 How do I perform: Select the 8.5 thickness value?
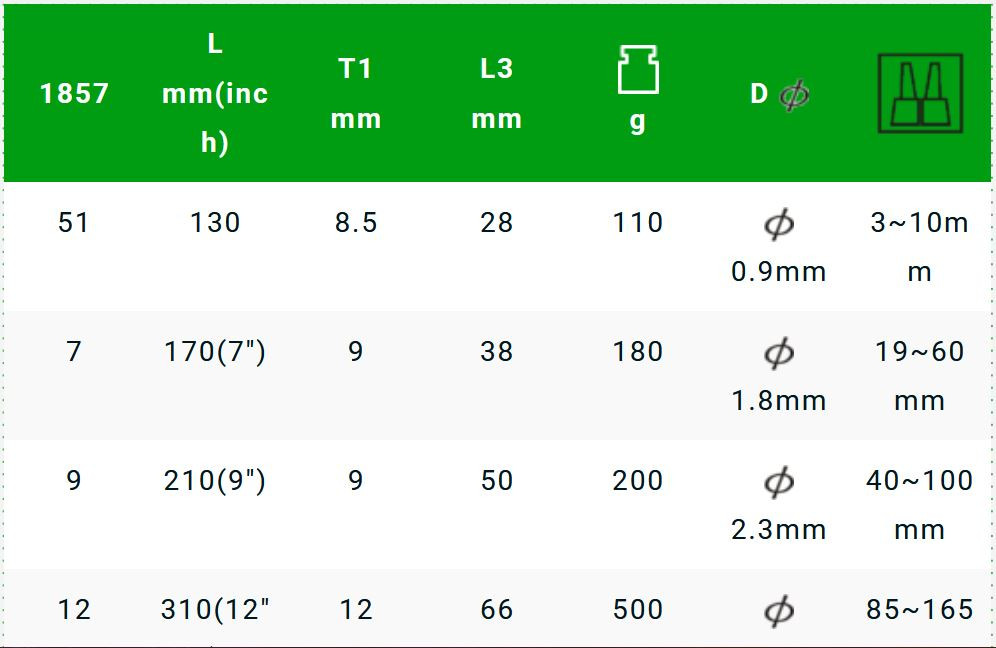click(x=356, y=222)
